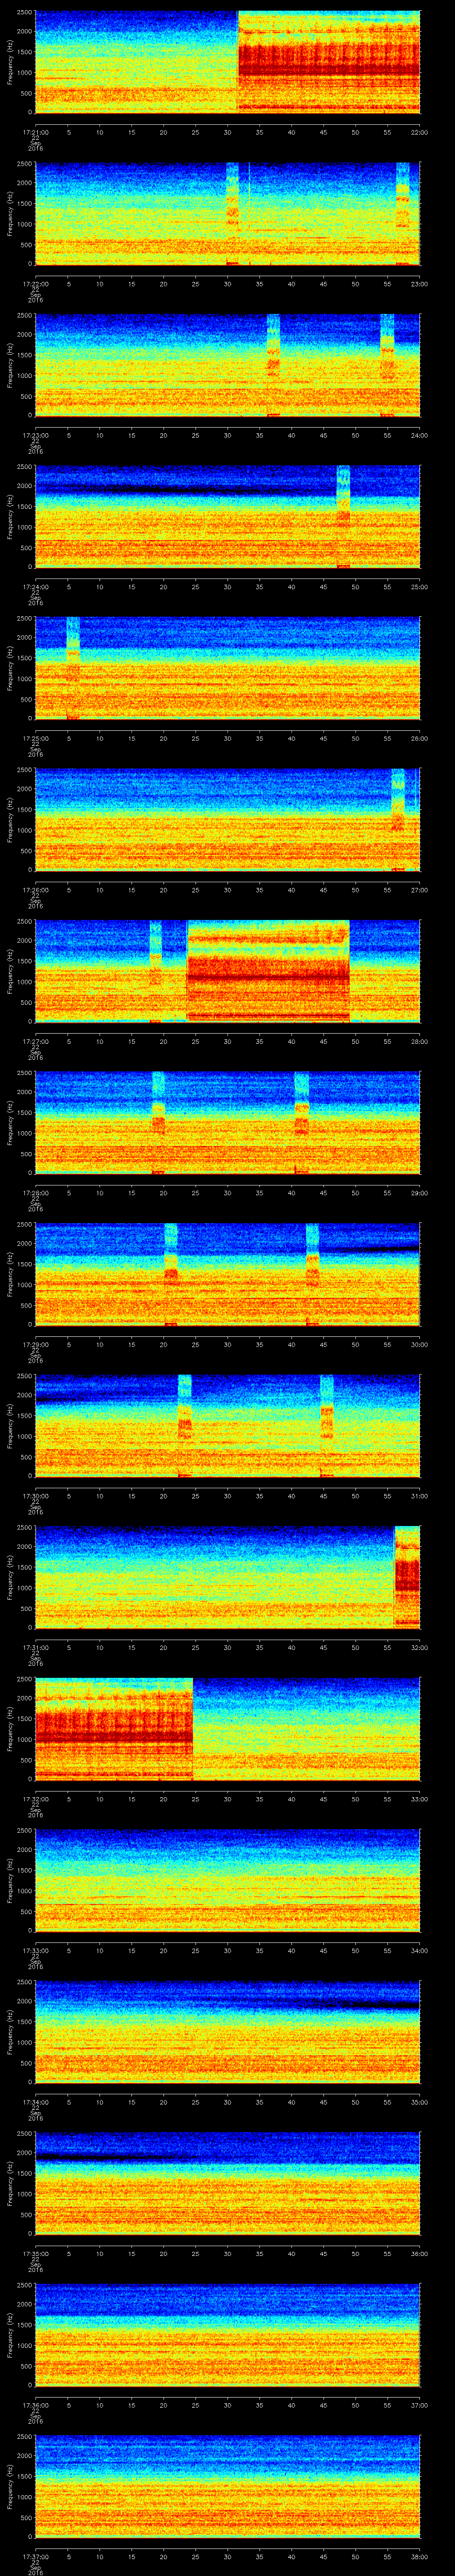Click the 17:24:00 time axis label
The width and height of the screenshot is (455, 2576).
(x=35, y=586)
